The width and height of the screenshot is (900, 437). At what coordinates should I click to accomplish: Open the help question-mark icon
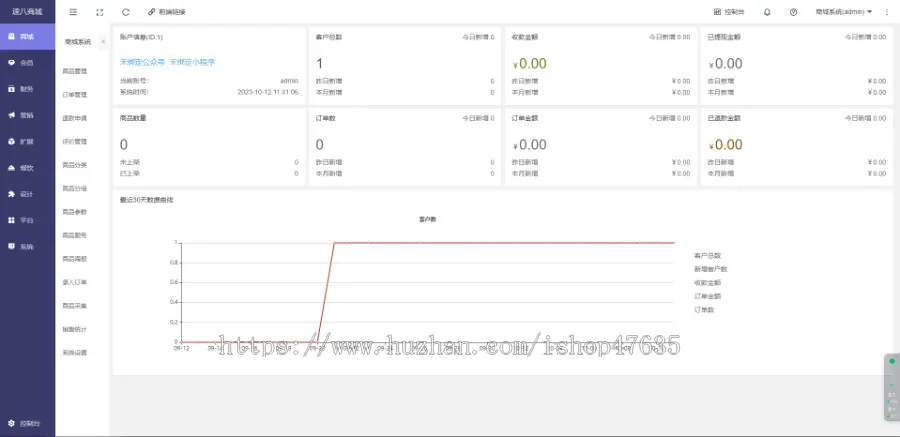point(793,12)
